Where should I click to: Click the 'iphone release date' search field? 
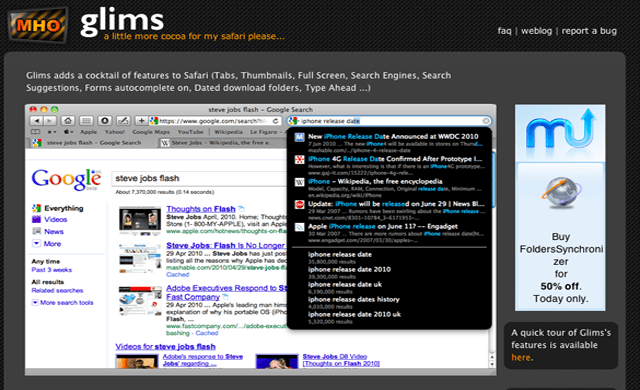[389, 121]
